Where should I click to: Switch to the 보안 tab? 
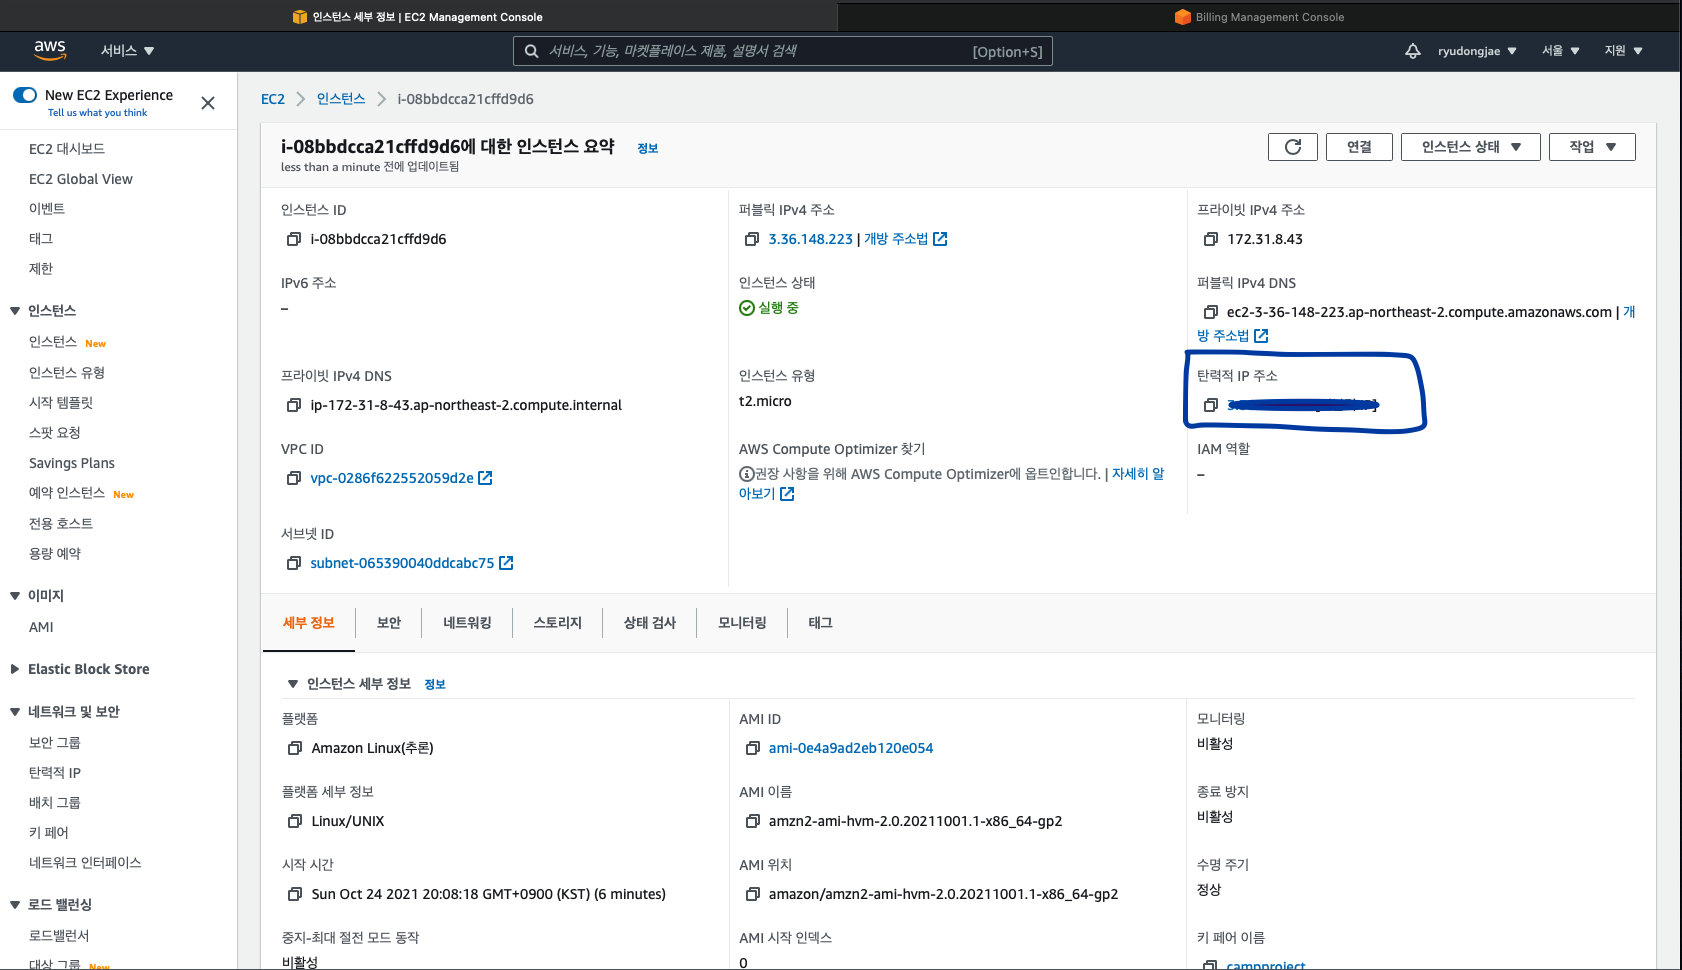389,623
